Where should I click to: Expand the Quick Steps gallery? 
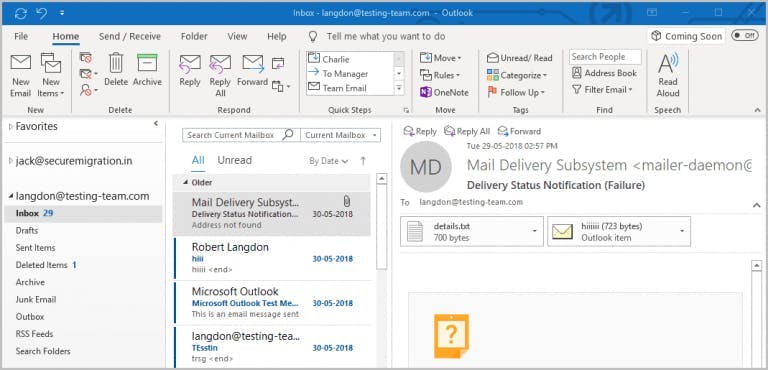(399, 88)
